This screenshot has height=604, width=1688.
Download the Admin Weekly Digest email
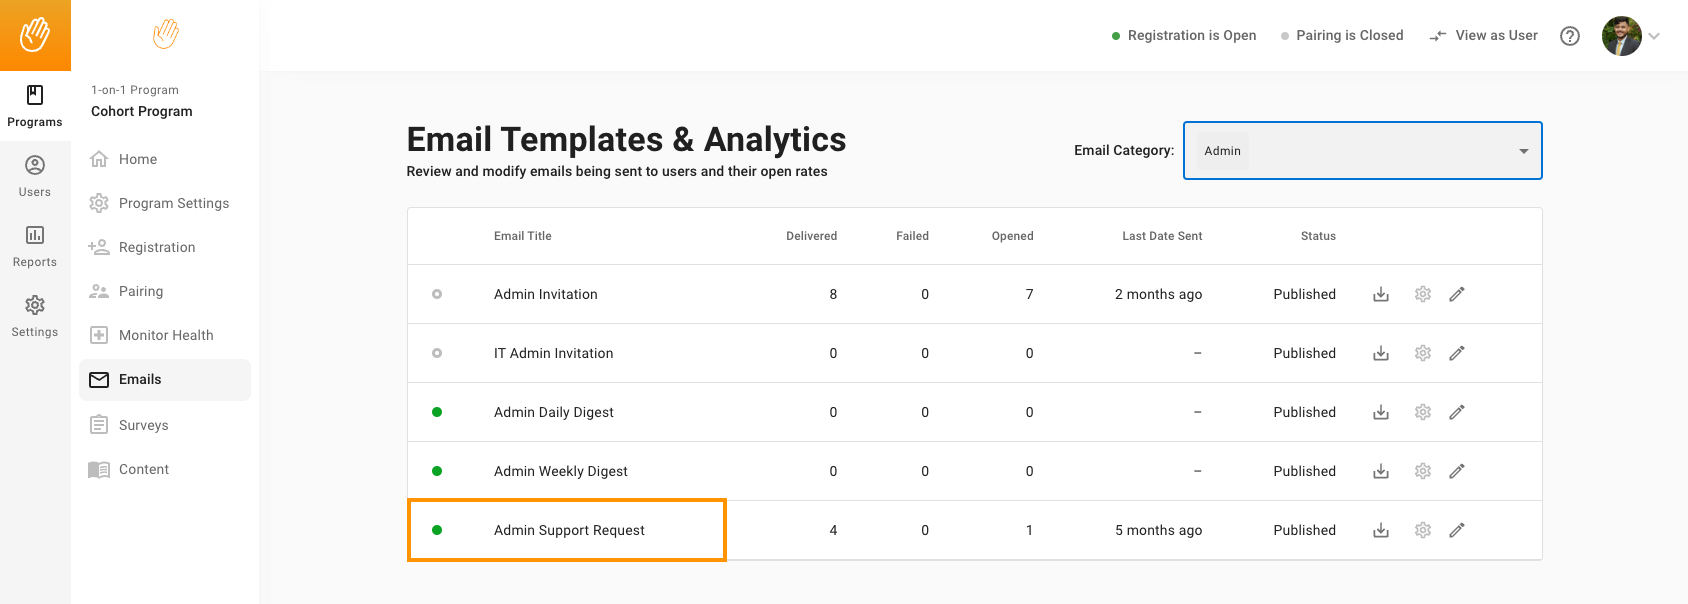pos(1381,471)
